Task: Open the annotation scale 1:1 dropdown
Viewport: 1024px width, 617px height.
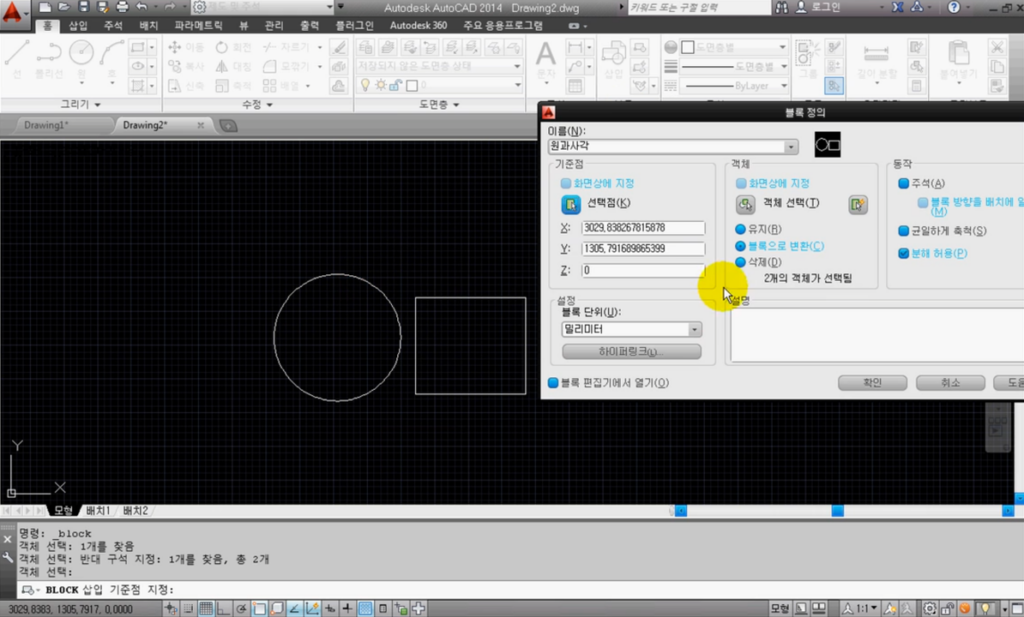Action: tap(861, 609)
